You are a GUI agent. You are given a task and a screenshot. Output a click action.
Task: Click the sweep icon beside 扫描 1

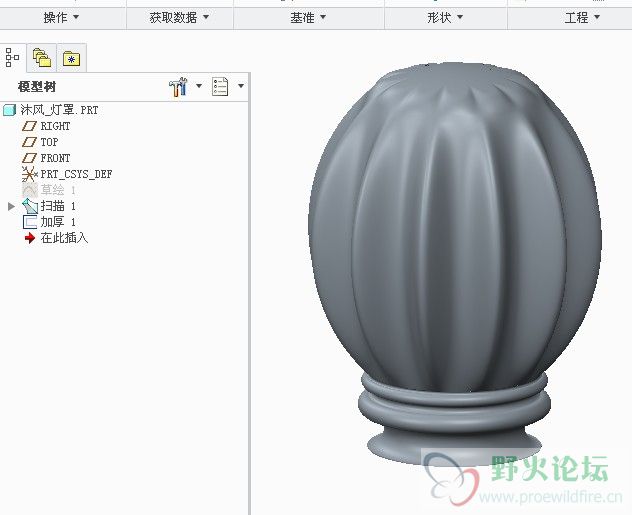[x=30, y=206]
